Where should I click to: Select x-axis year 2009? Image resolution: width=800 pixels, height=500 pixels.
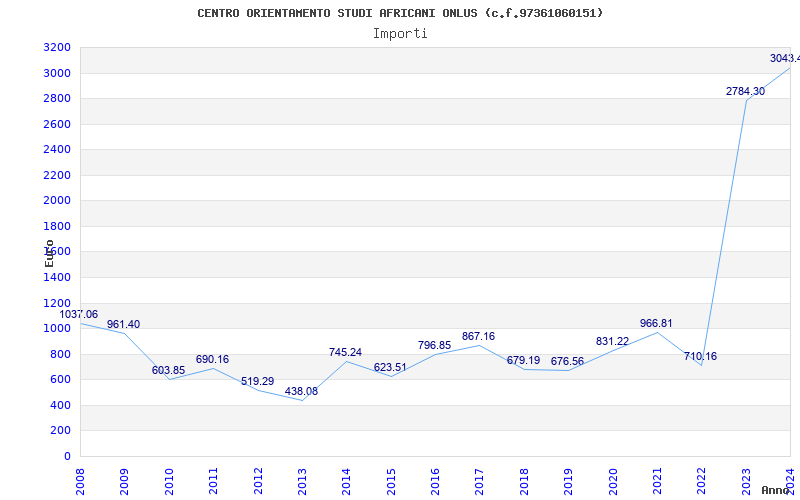(x=124, y=482)
